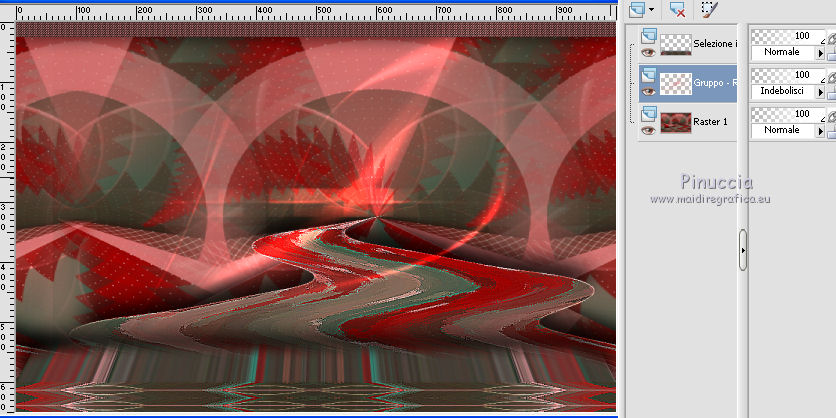Click the layers panel splitter arrow handle
Screen dimensions: 836x418
click(x=743, y=250)
